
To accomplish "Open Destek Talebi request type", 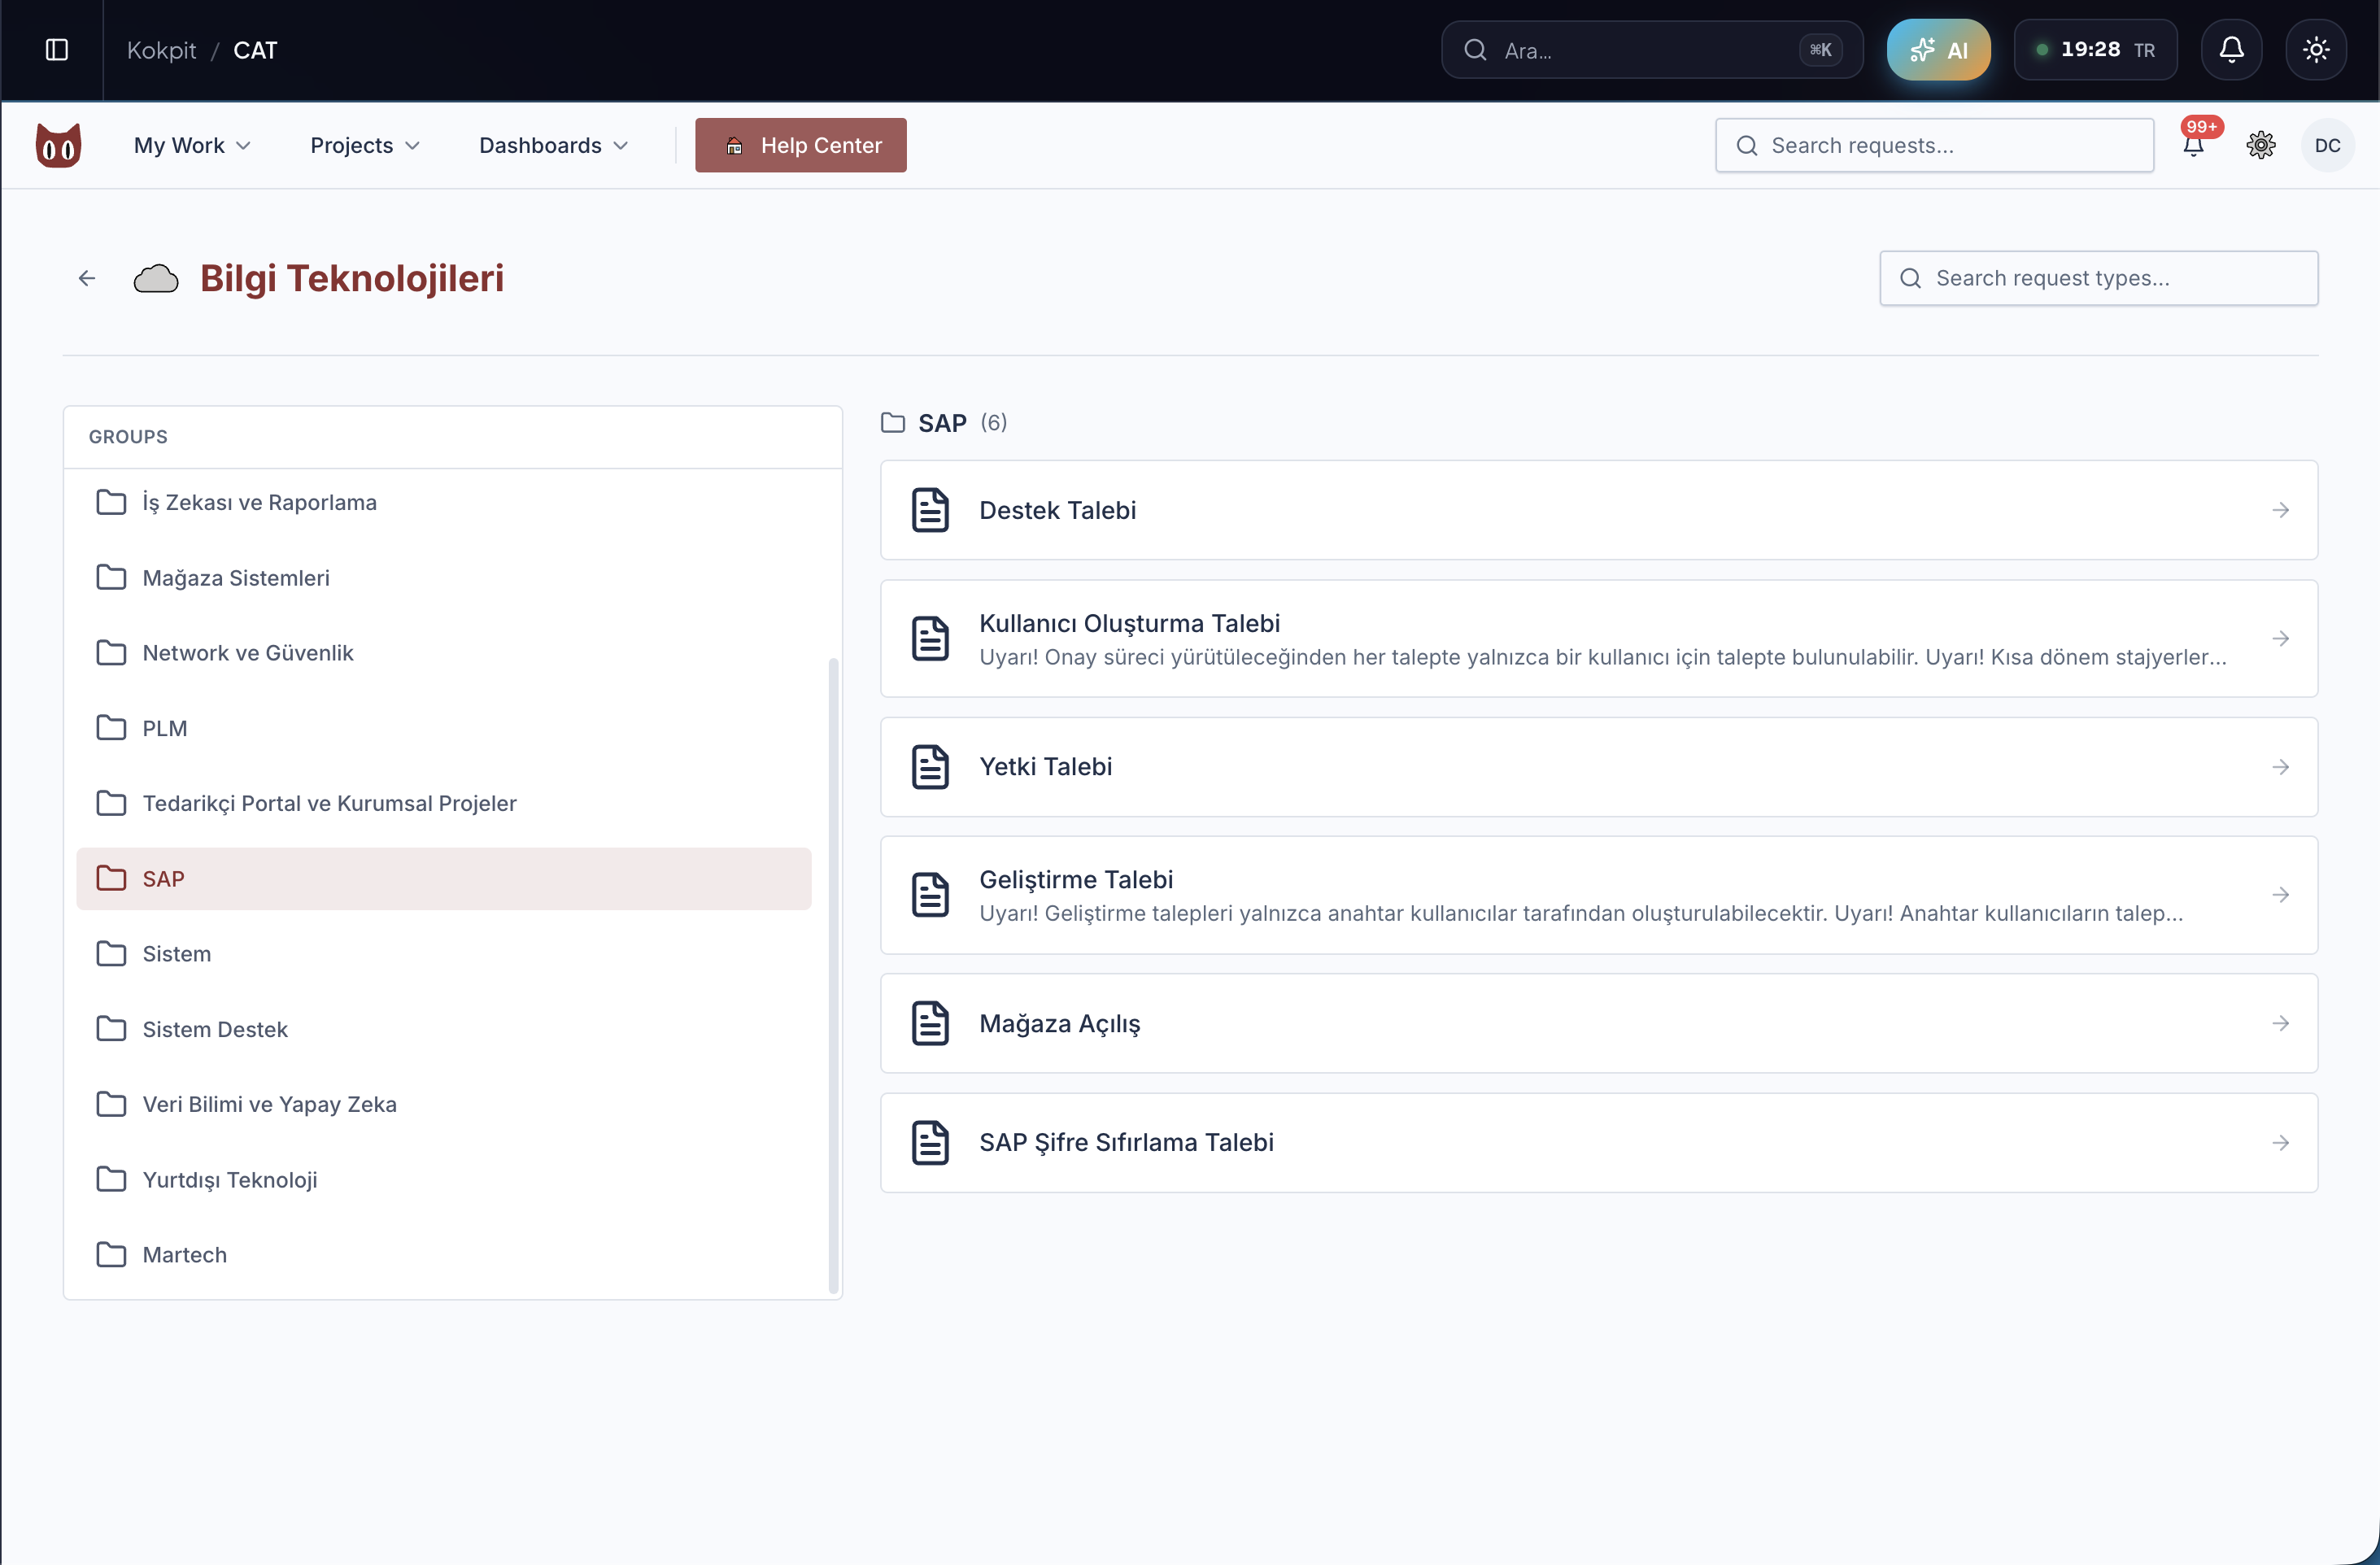I will 1599,510.
